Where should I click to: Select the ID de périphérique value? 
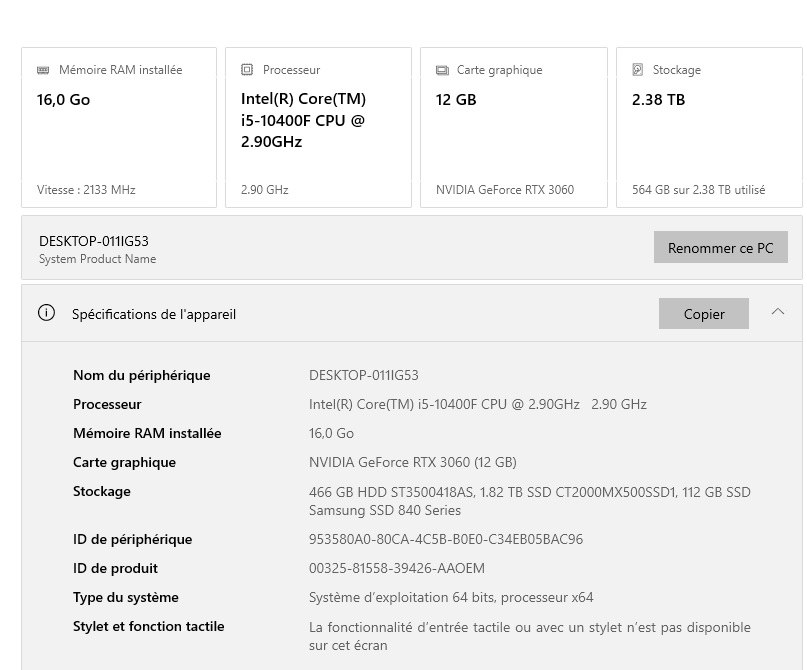click(x=445, y=539)
